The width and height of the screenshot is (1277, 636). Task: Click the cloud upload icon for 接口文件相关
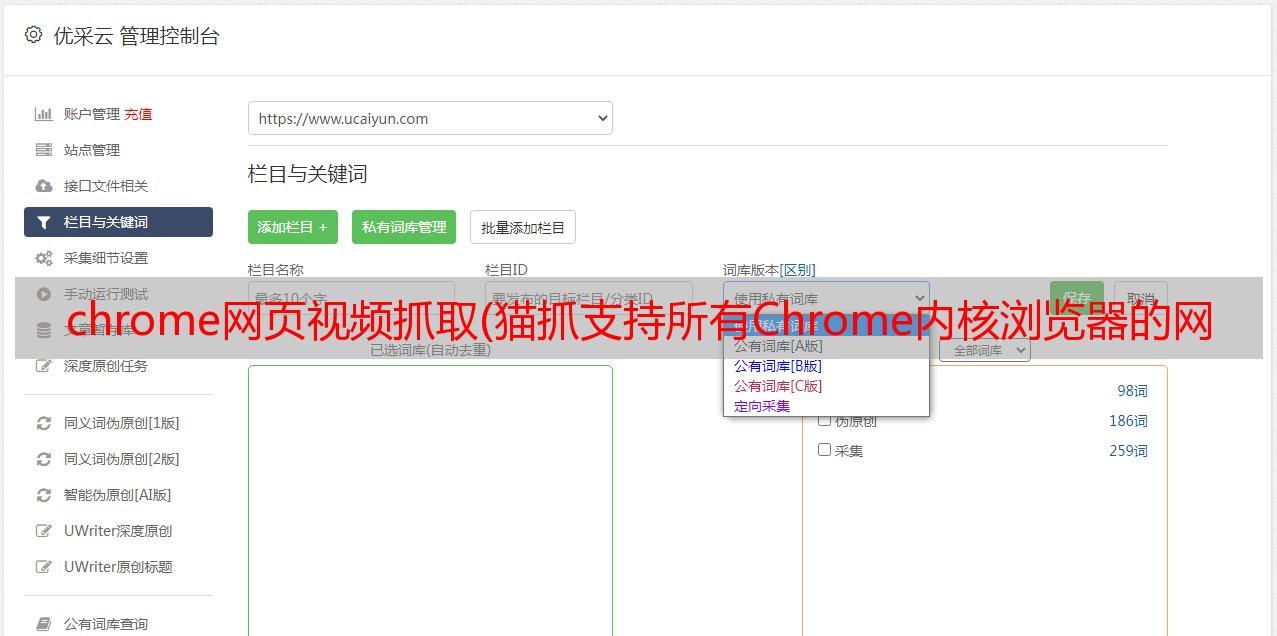click(x=43, y=186)
